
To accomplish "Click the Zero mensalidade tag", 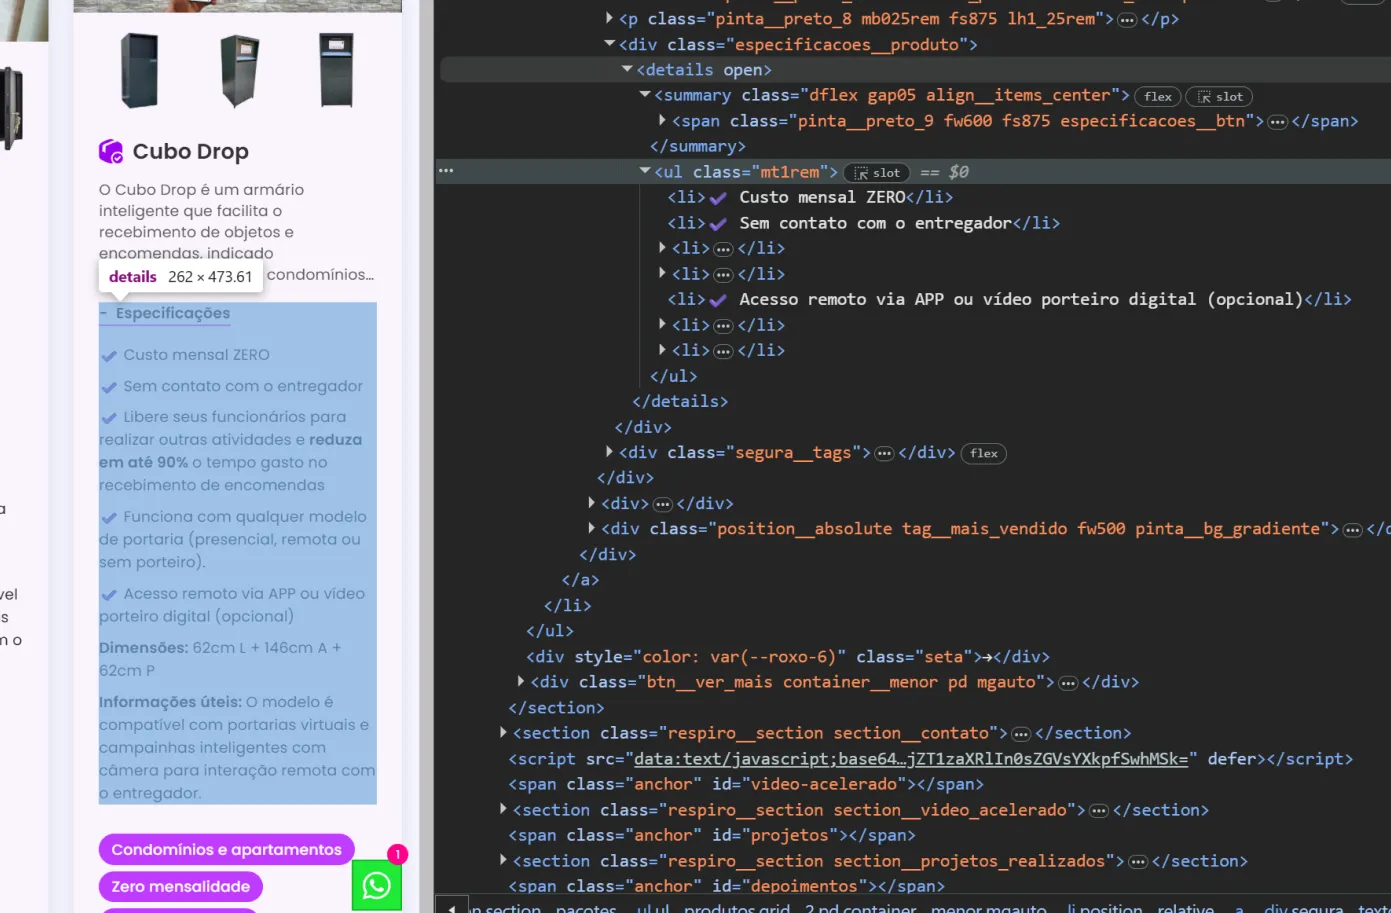I will pyautogui.click(x=180, y=886).
